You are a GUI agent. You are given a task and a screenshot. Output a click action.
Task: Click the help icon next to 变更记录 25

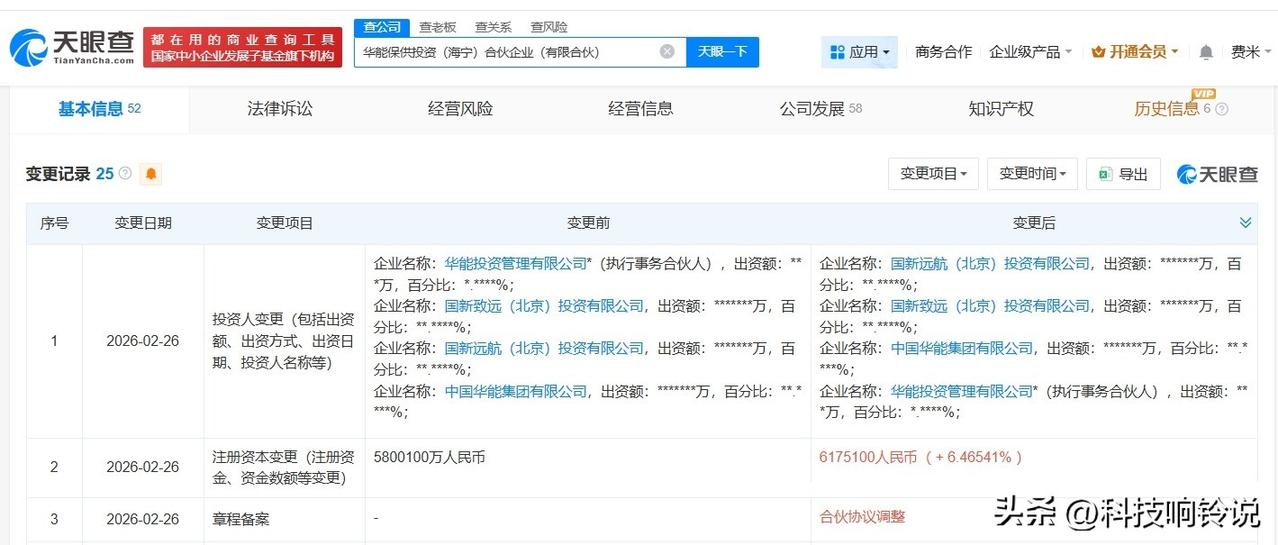tap(125, 173)
